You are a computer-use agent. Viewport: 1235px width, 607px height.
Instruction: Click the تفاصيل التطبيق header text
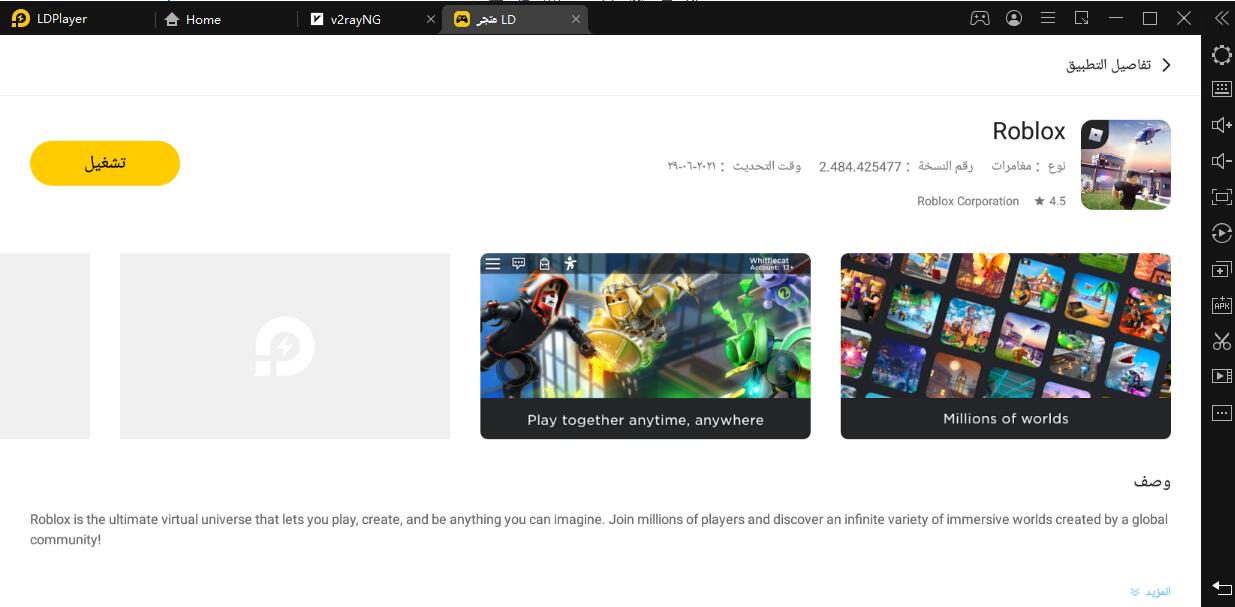click(1108, 64)
